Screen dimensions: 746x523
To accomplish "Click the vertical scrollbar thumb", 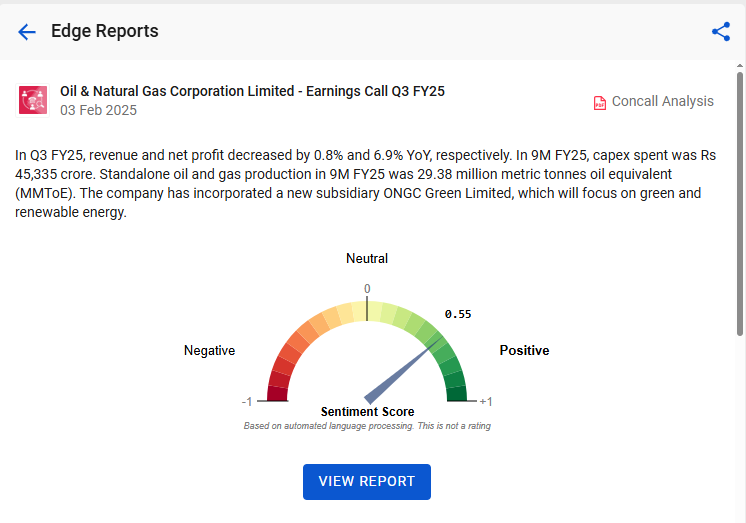I will click(739, 204).
